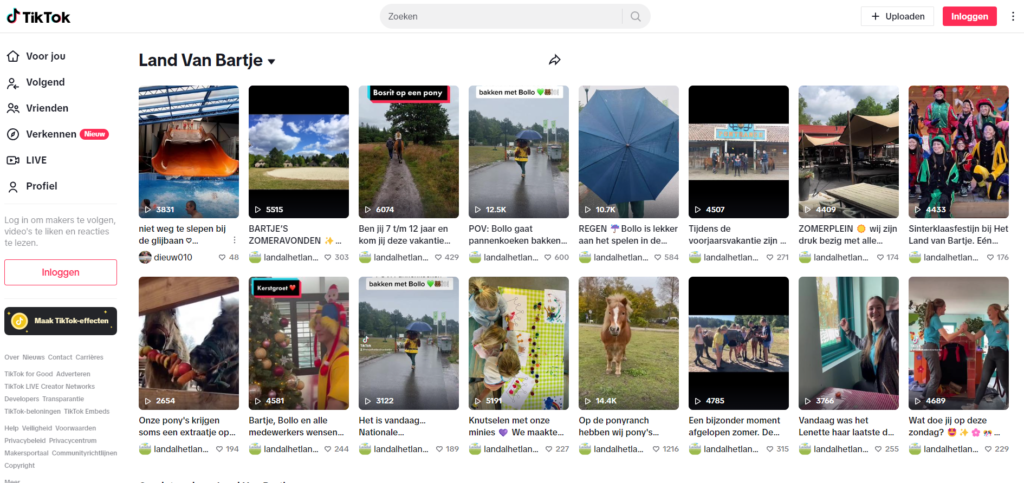Image resolution: width=1024 pixels, height=483 pixels.
Task: Open the three-dot options menu in header
Action: pos(1013,16)
